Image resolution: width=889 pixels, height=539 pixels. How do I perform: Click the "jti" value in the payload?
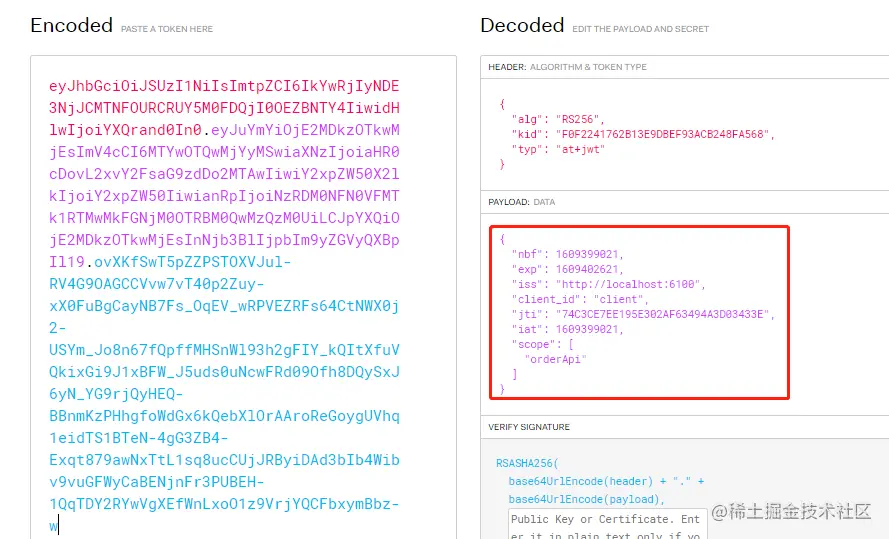click(x=664, y=314)
